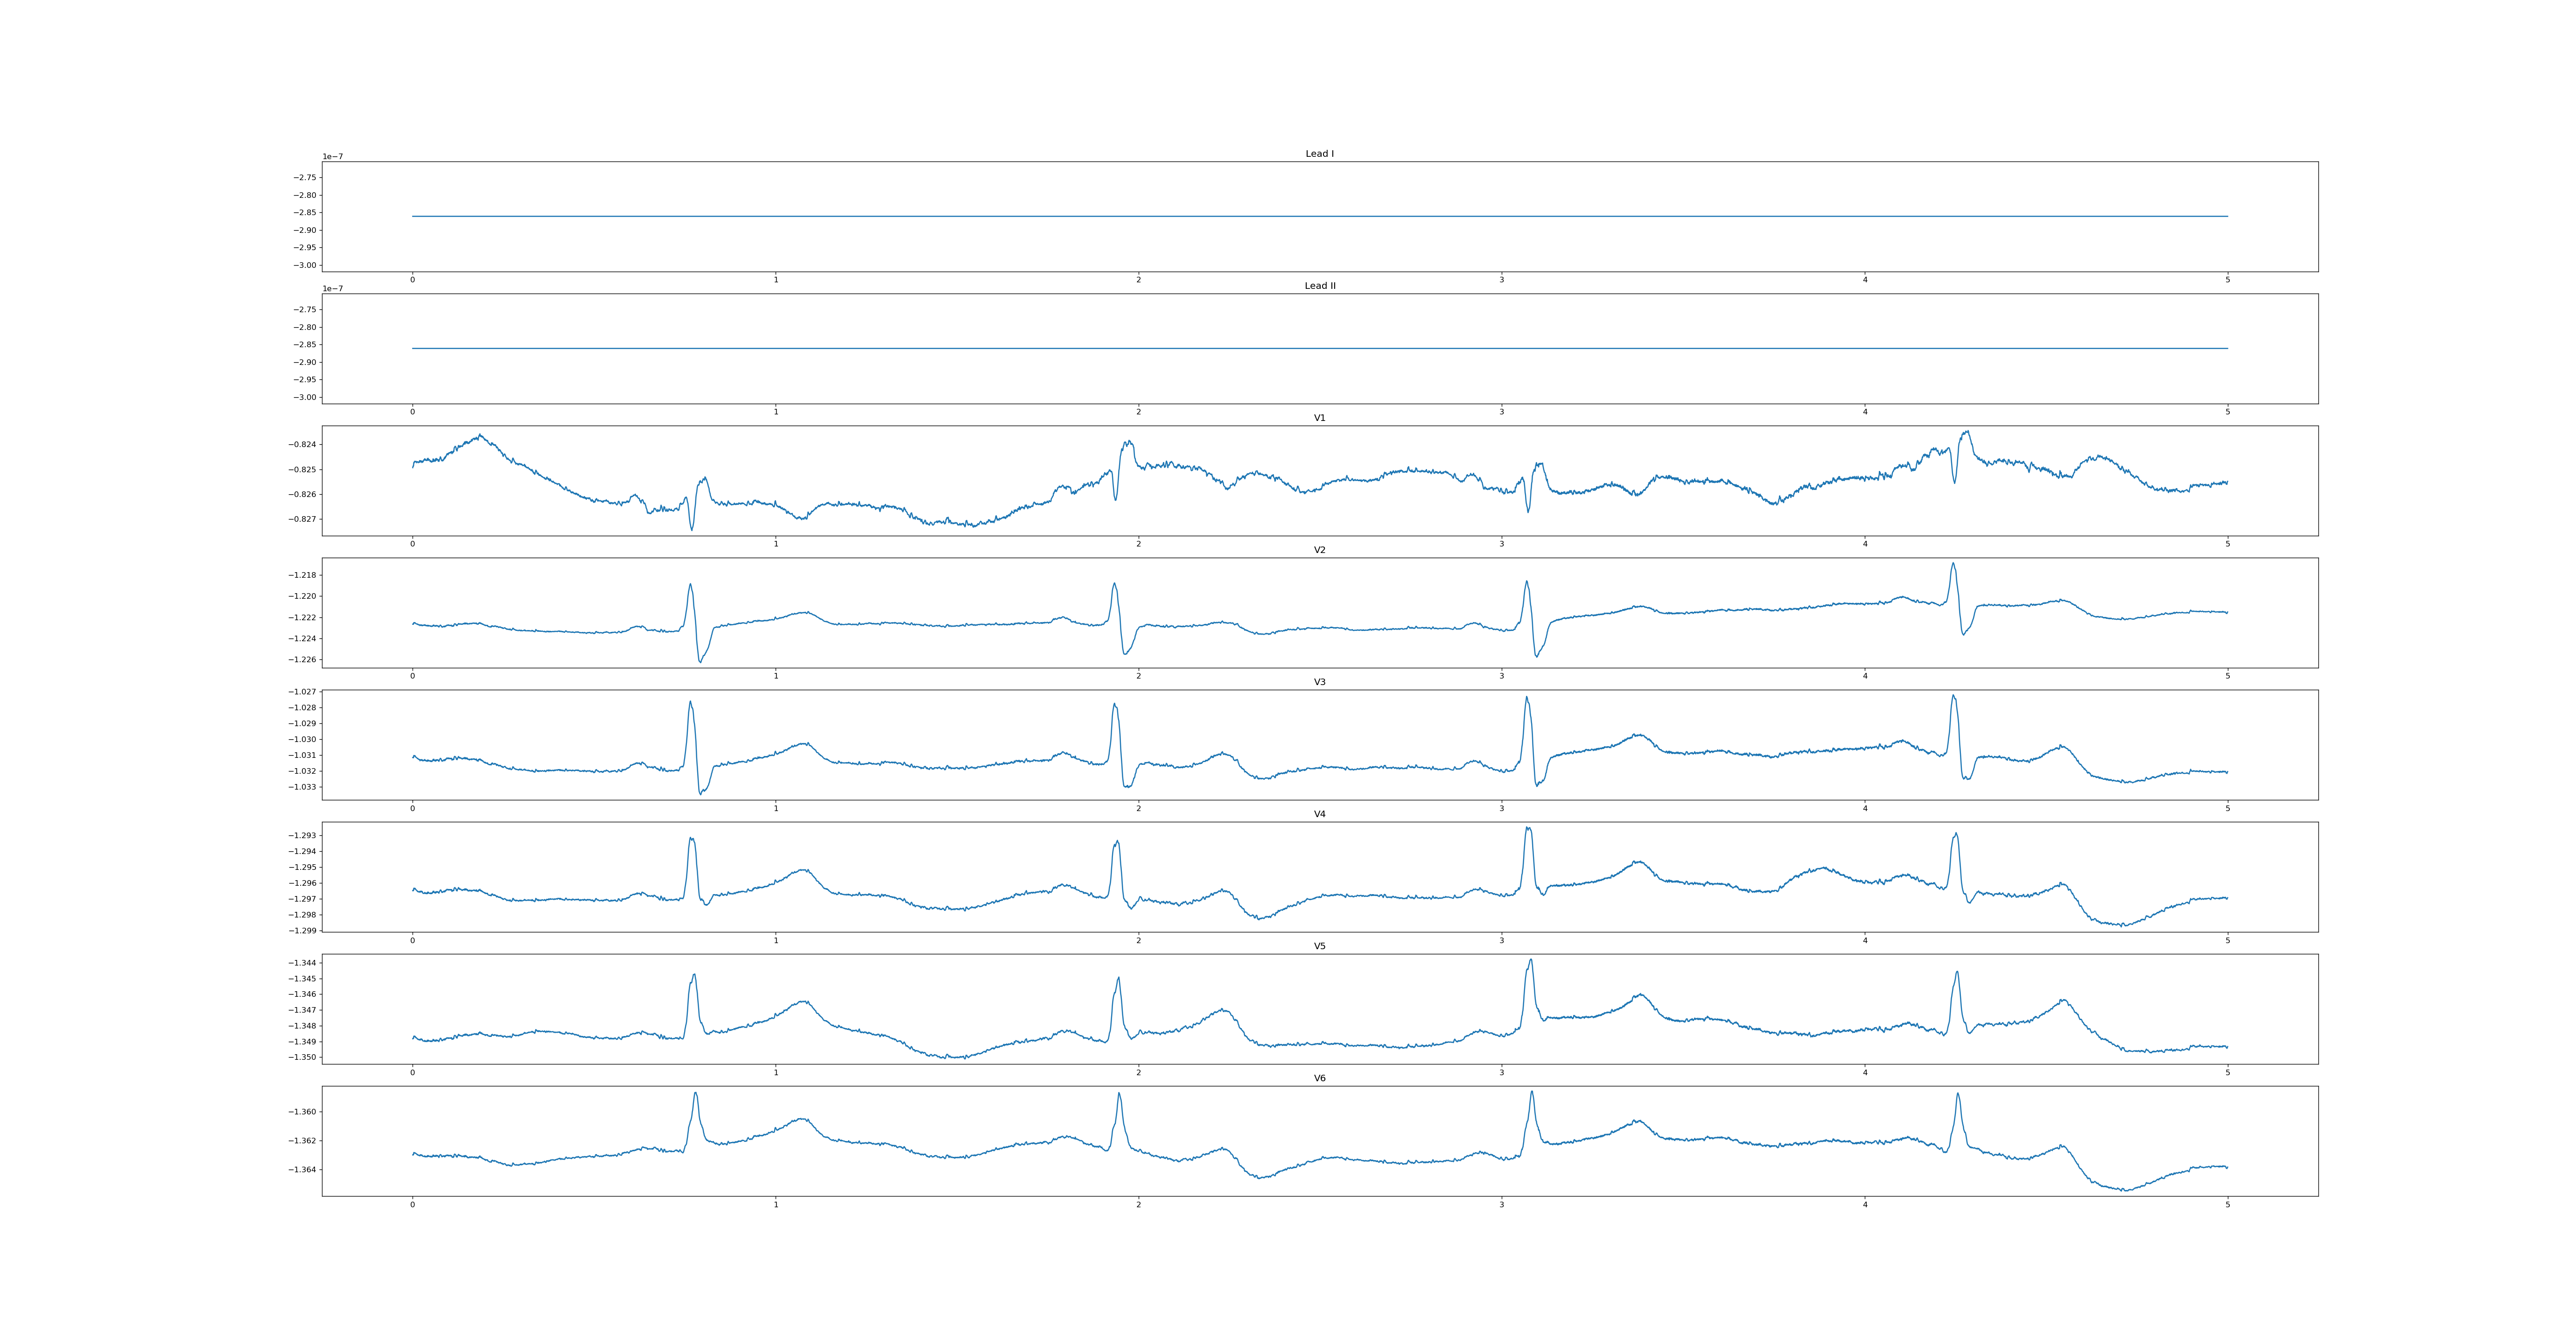
Task: Click the -0.827 y-tick label on V1
Action: point(302,519)
